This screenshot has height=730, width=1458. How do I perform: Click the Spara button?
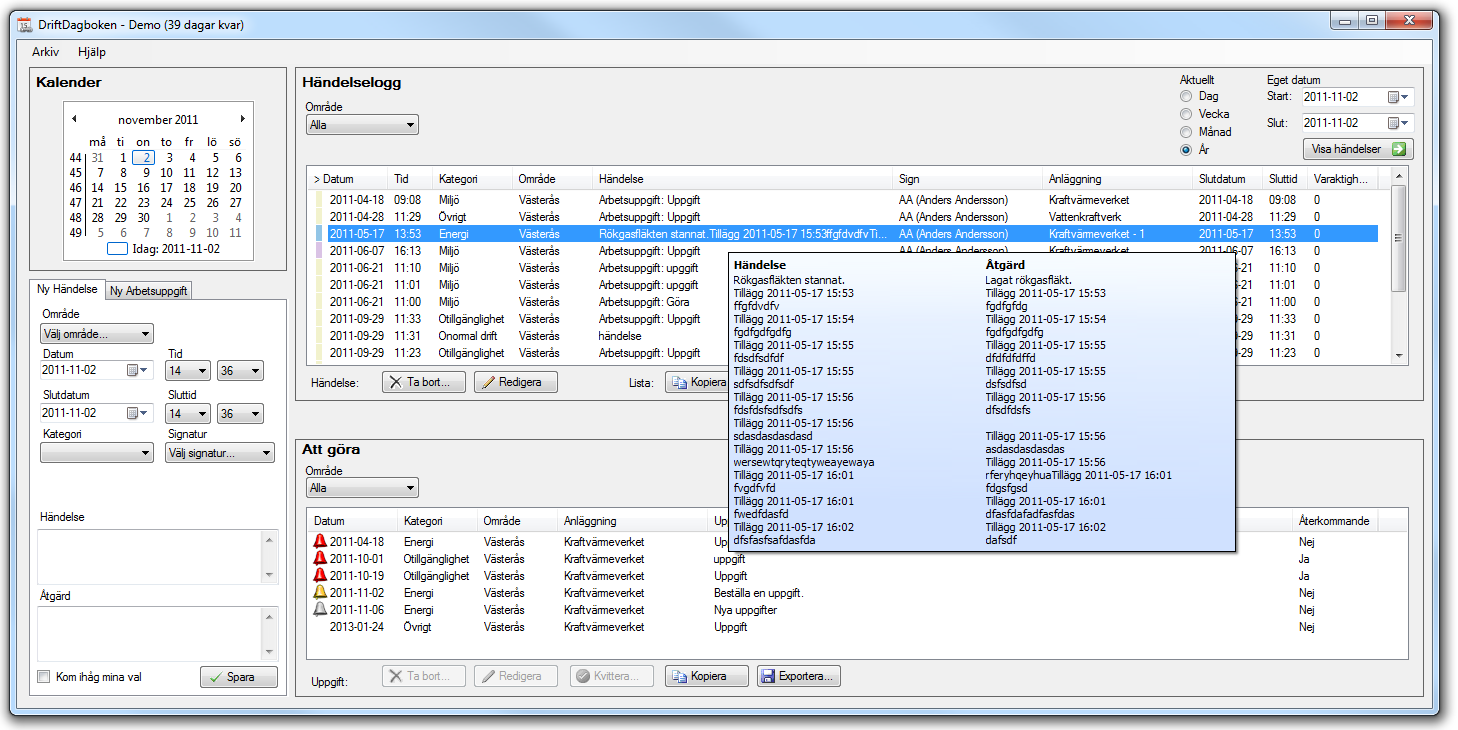(239, 677)
